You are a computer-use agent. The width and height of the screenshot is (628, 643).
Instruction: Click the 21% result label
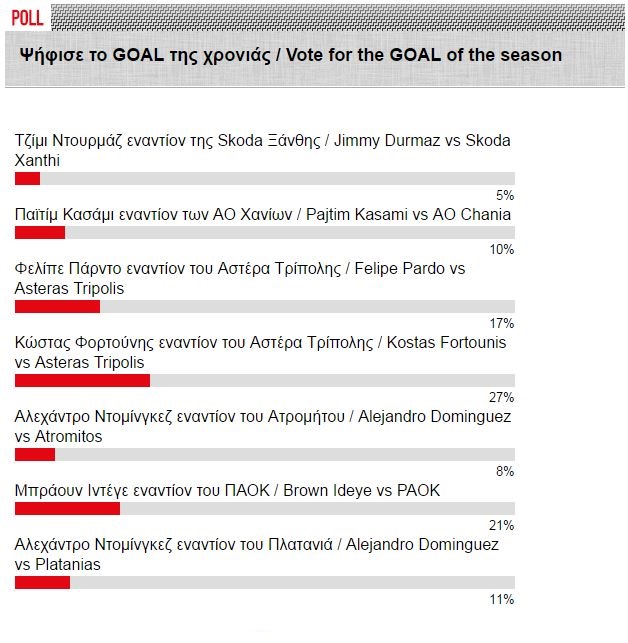coord(502,525)
